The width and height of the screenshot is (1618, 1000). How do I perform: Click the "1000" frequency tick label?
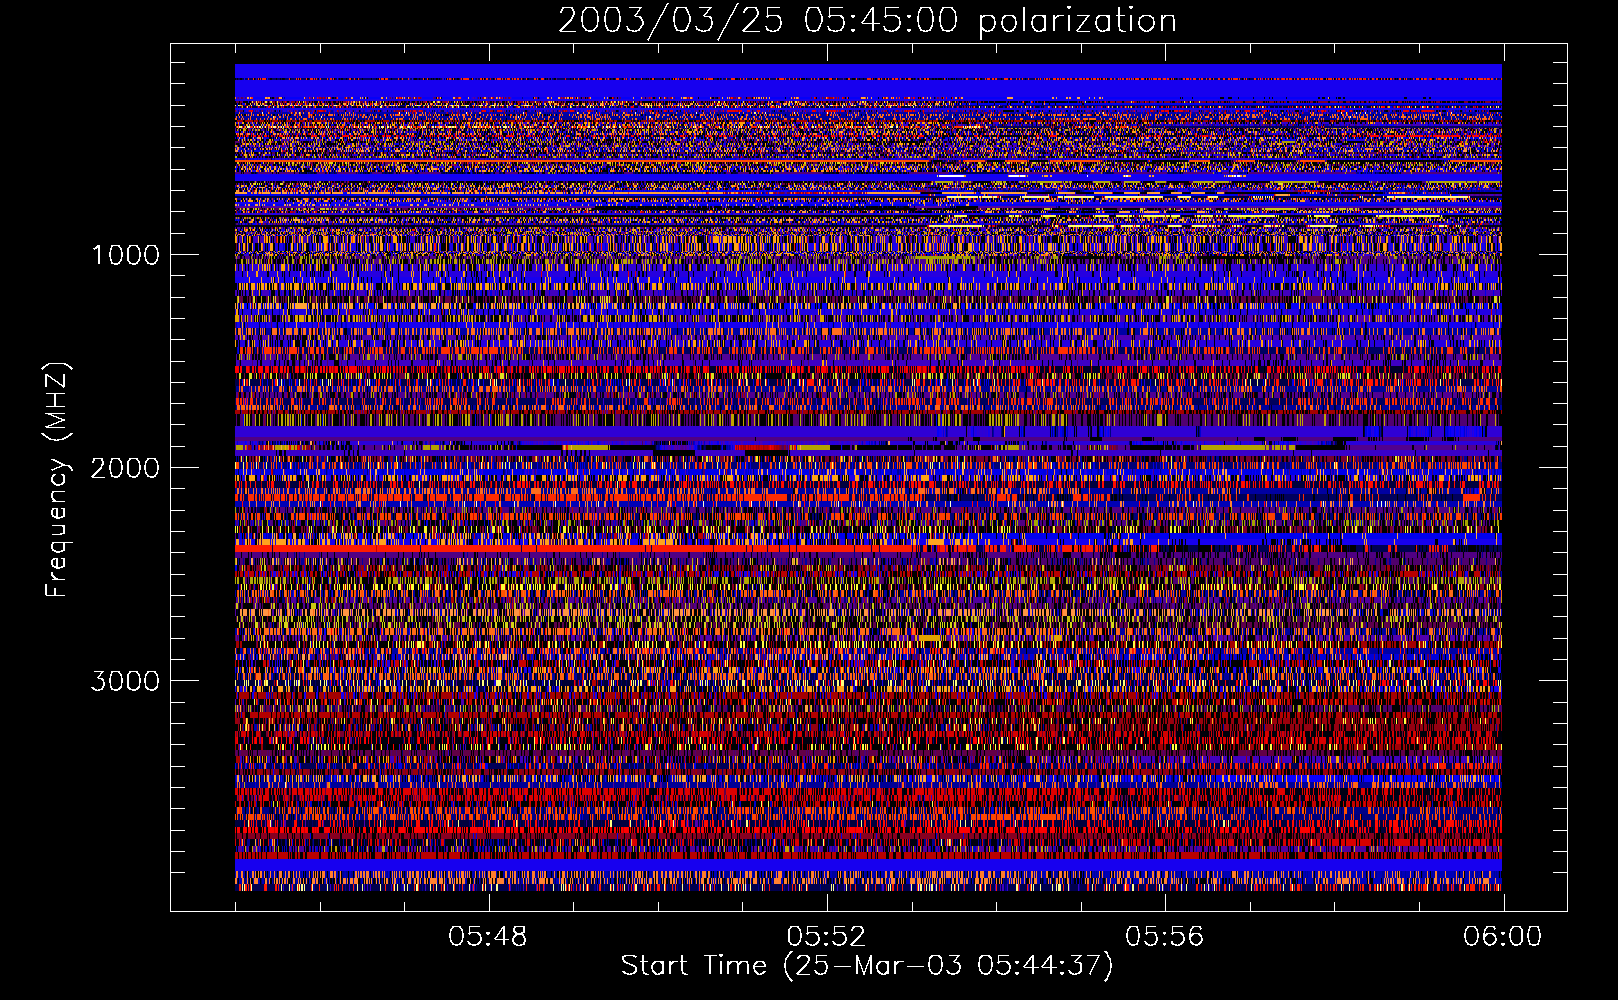click(x=125, y=255)
